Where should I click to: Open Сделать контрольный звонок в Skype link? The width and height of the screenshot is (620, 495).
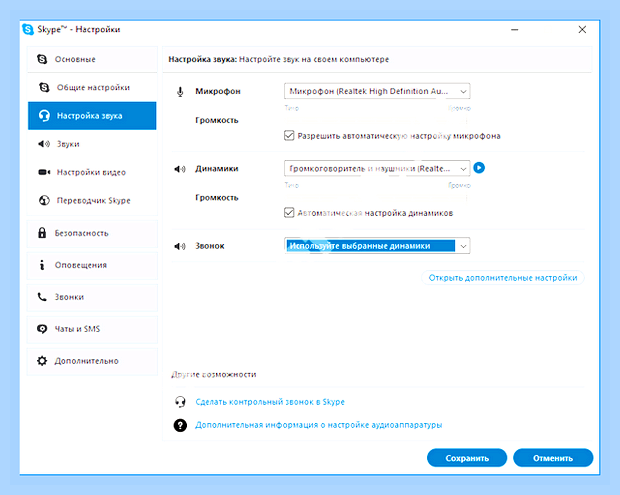(x=270, y=402)
